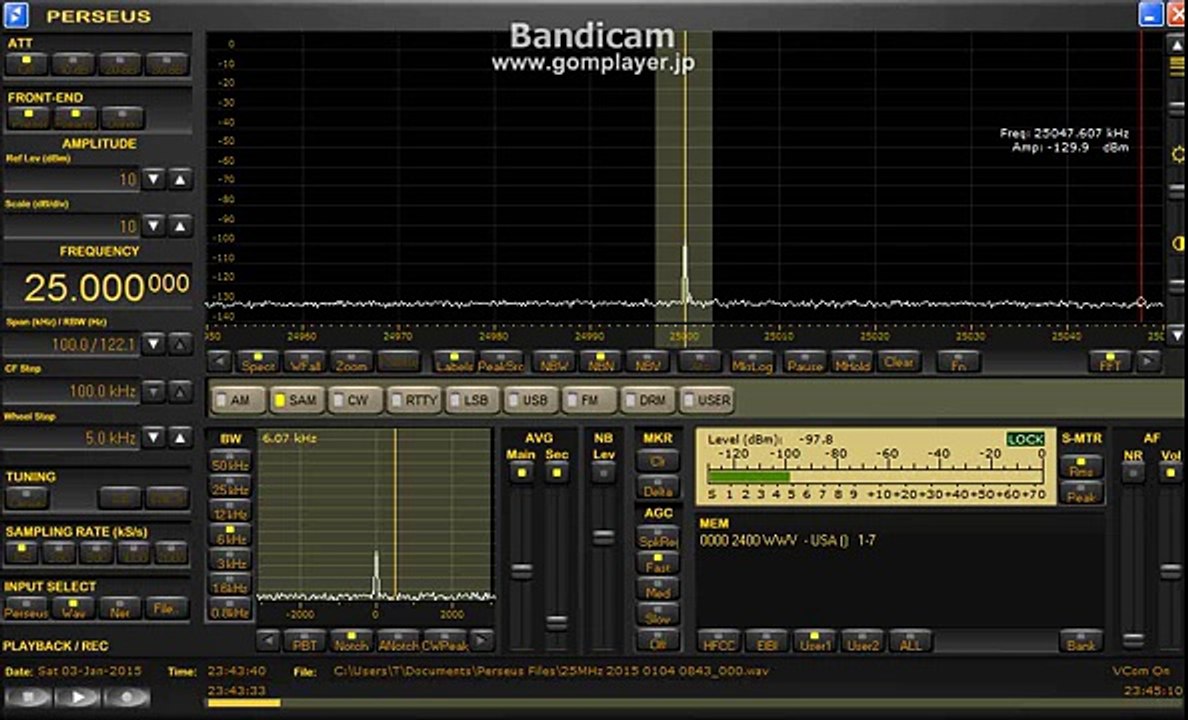Start recording with the record button
1188x720 pixels.
coord(127,697)
